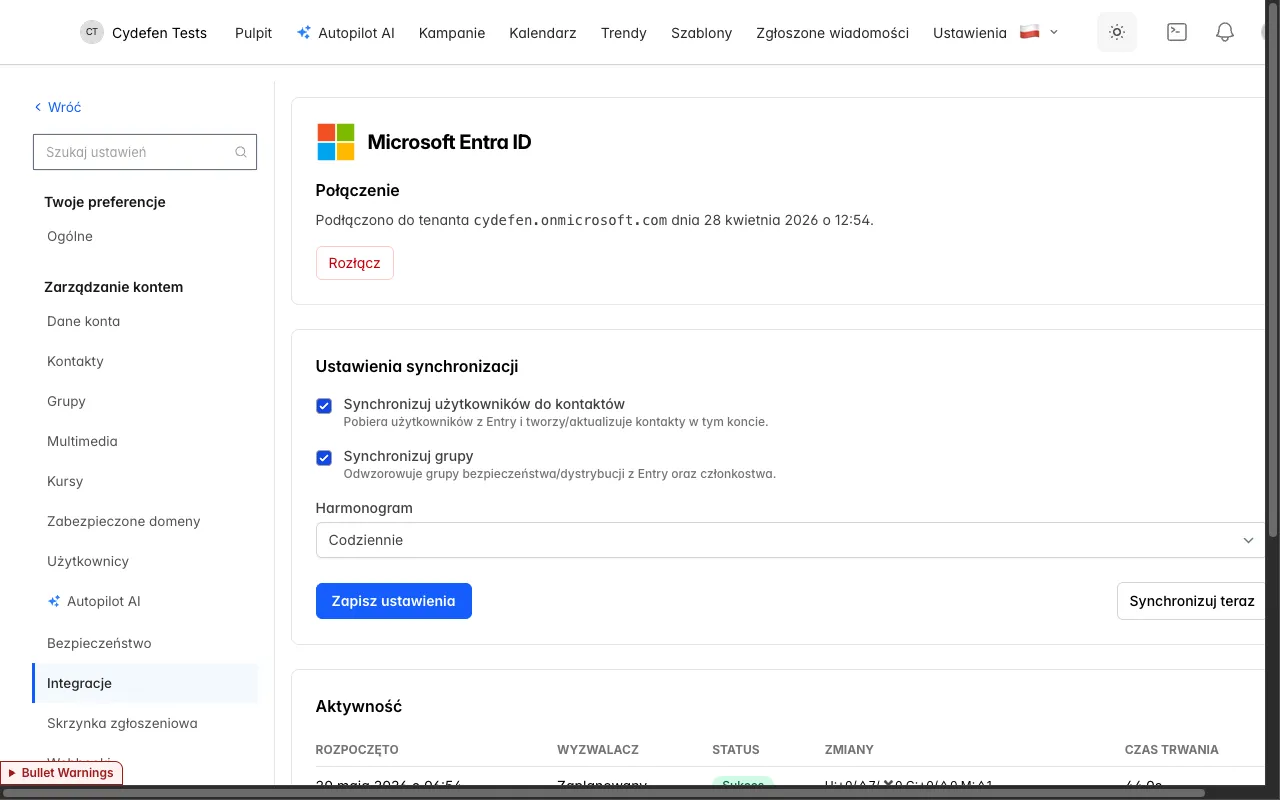Click Zapisz ustawienia button

point(394,601)
